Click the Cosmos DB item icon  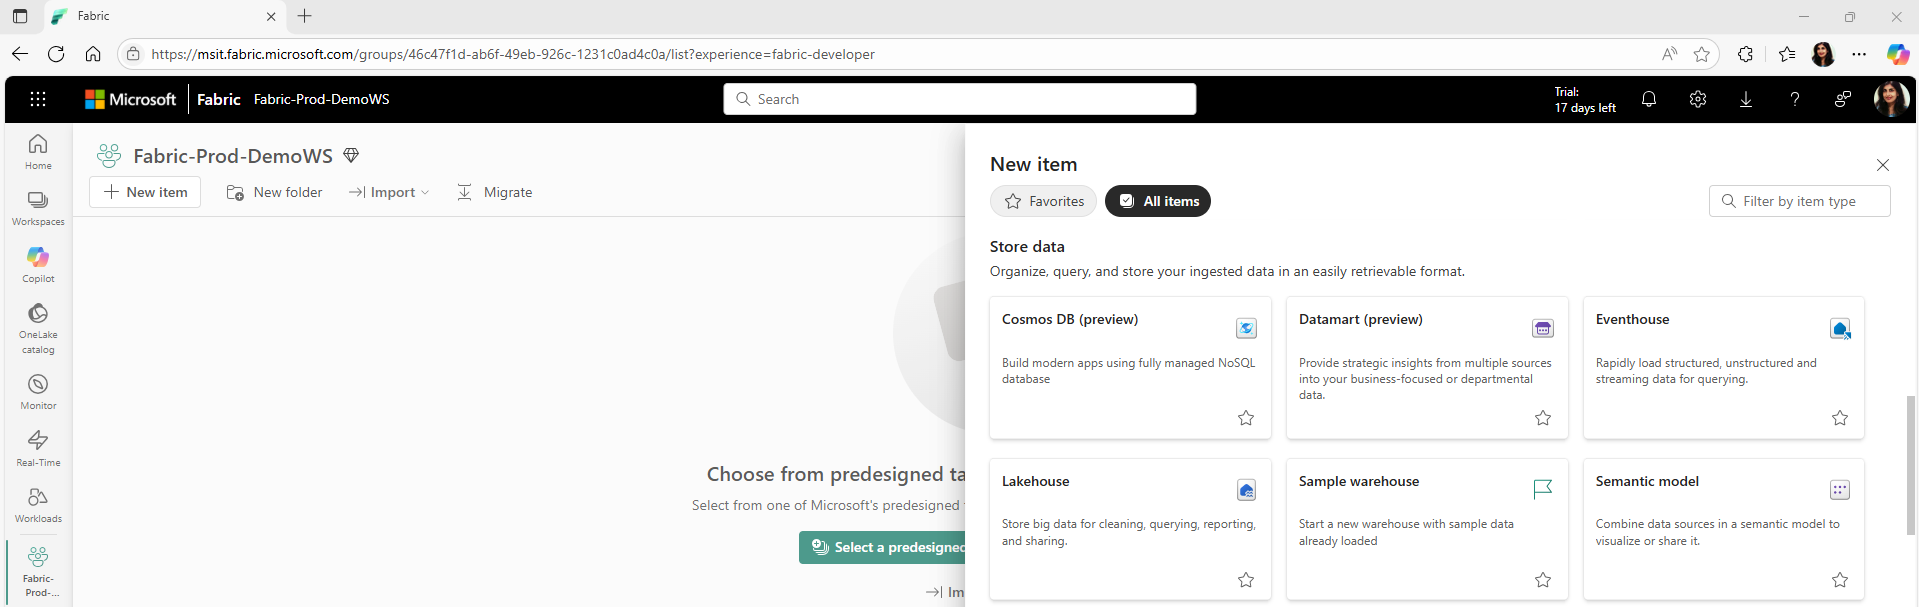1246,328
